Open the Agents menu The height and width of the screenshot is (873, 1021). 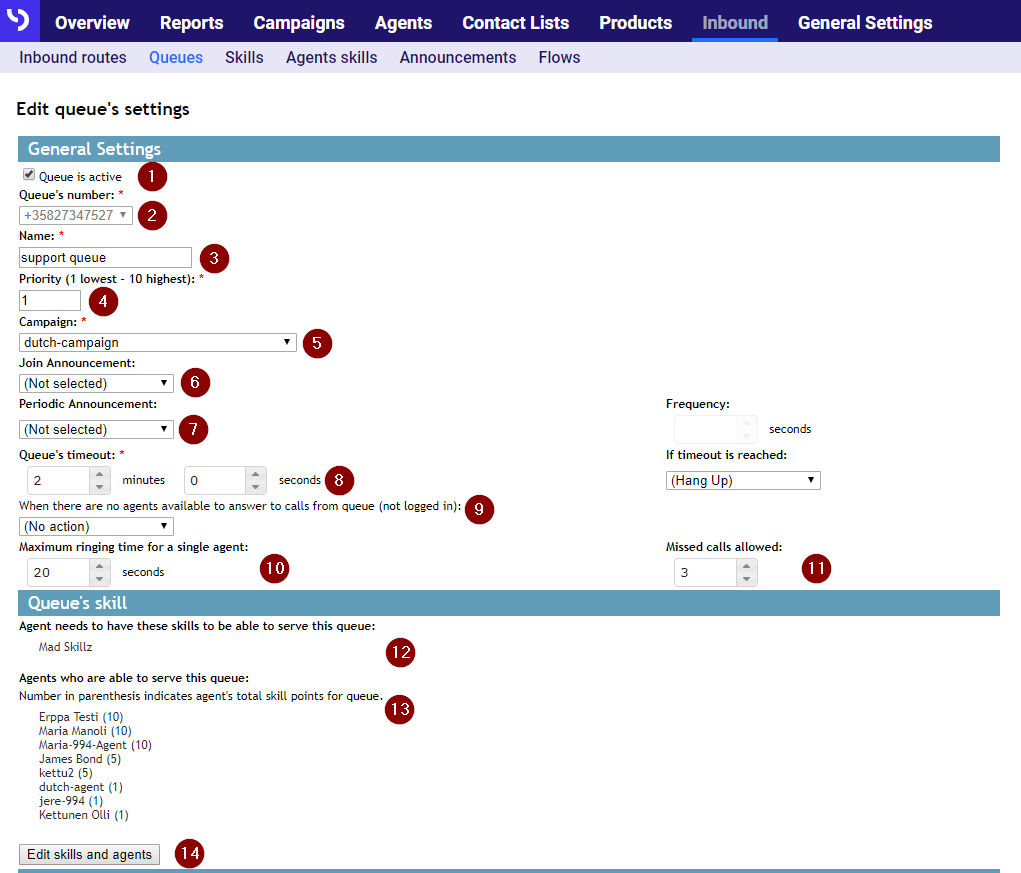tap(403, 23)
